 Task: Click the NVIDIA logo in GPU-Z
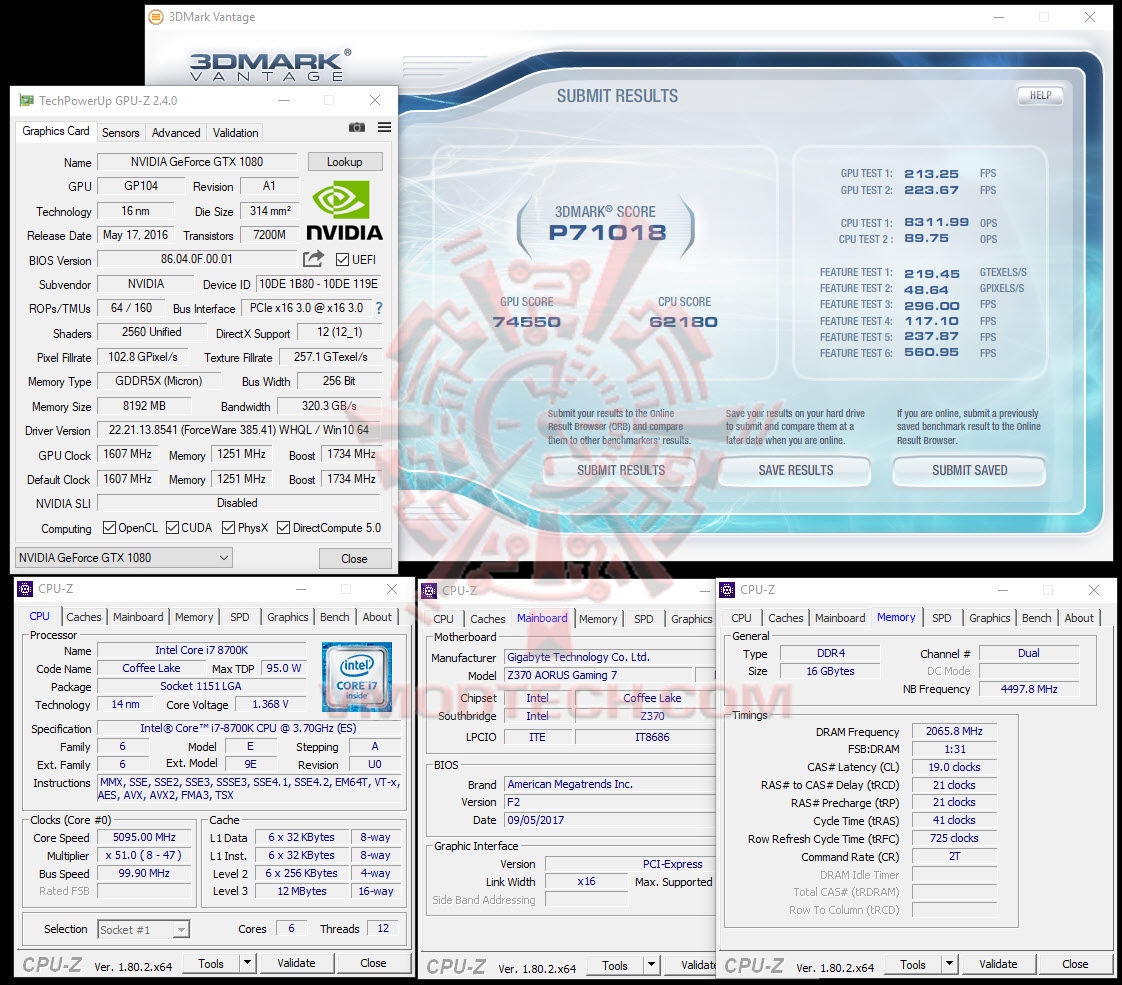pyautogui.click(x=344, y=210)
